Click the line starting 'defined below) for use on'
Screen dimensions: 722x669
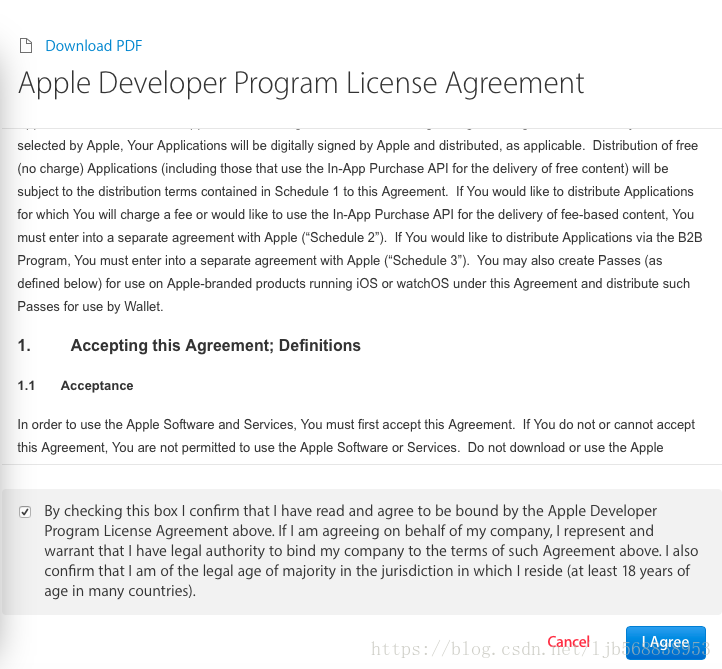(354, 284)
